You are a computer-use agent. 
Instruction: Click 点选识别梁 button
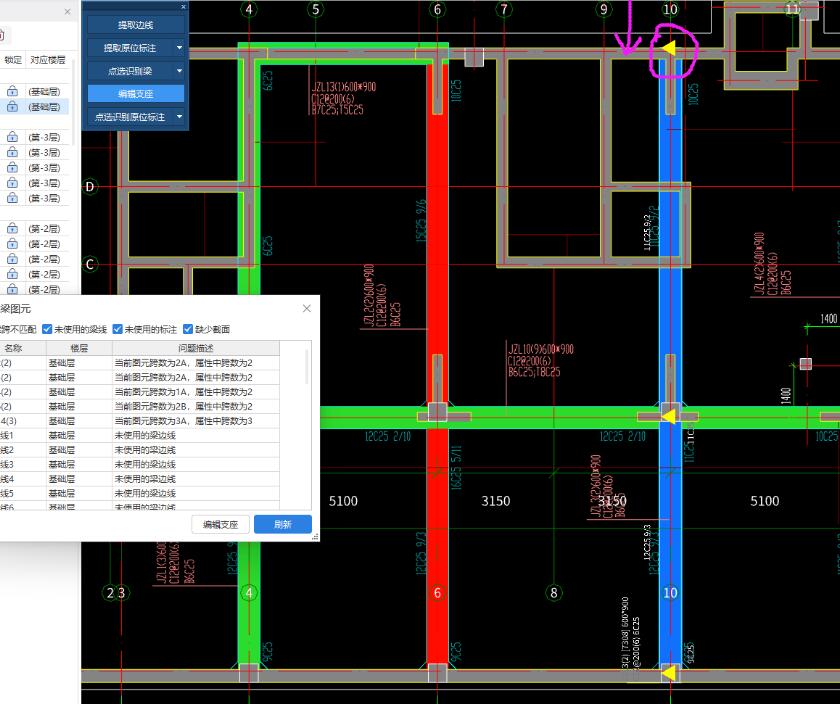(130, 71)
